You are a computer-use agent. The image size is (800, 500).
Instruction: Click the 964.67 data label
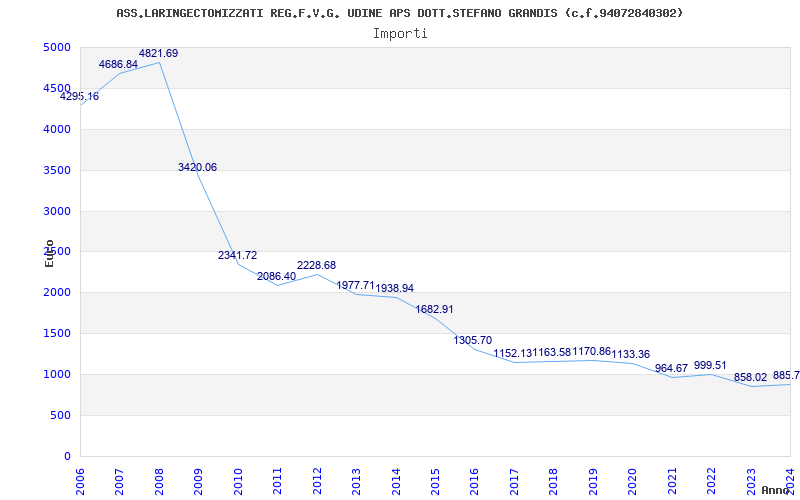(x=671, y=368)
